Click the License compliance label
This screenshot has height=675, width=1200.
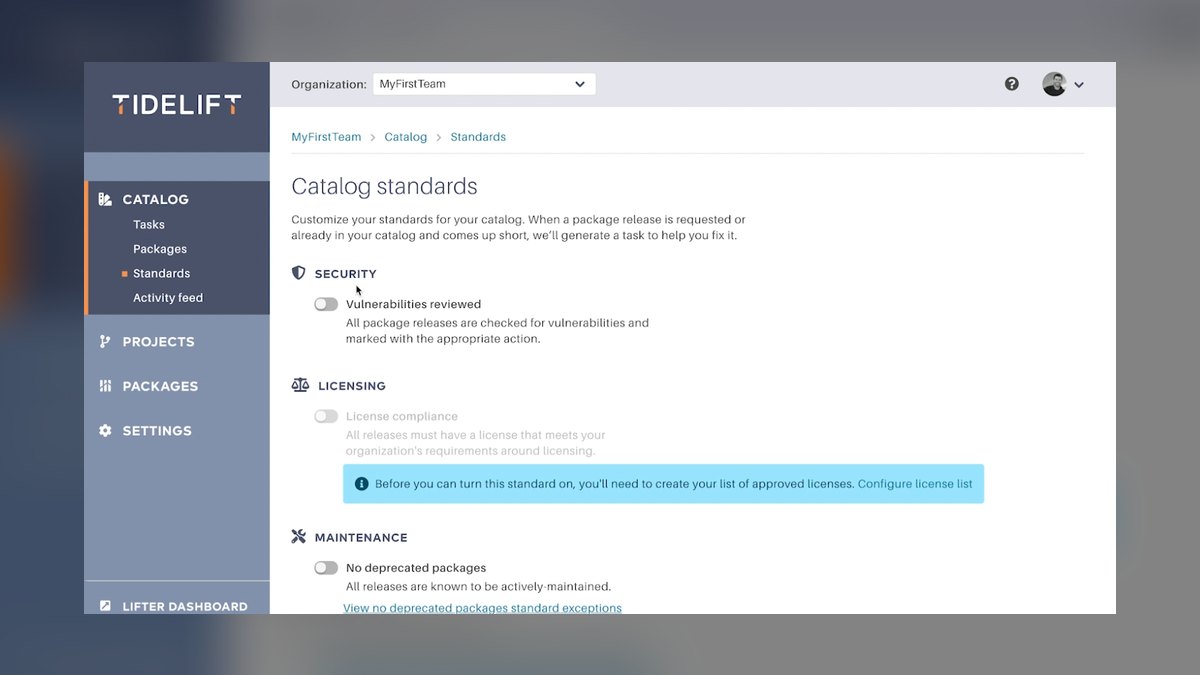402,416
